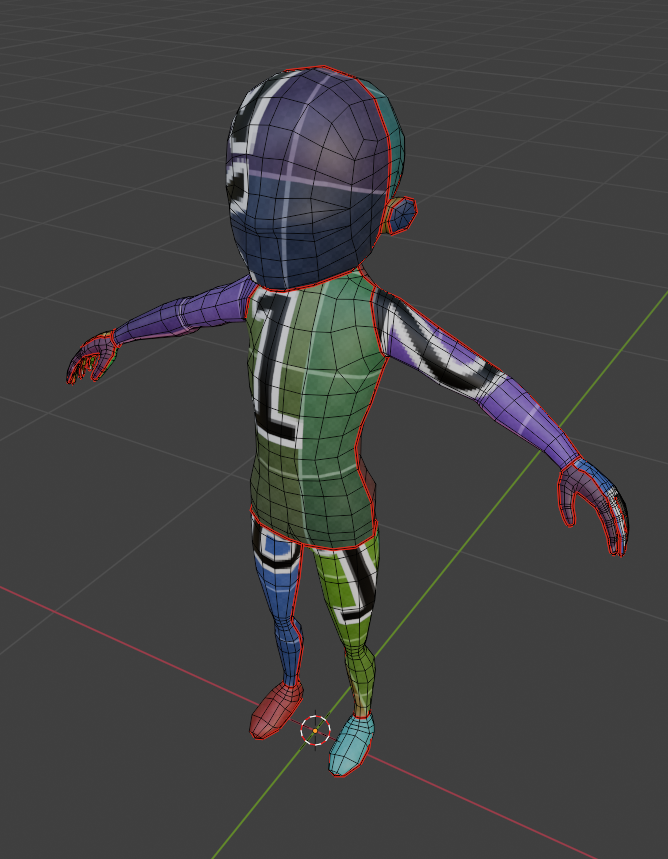Click the hand at the end of the black-striped arm
Viewport: 668px width, 859px height.
(x=594, y=507)
